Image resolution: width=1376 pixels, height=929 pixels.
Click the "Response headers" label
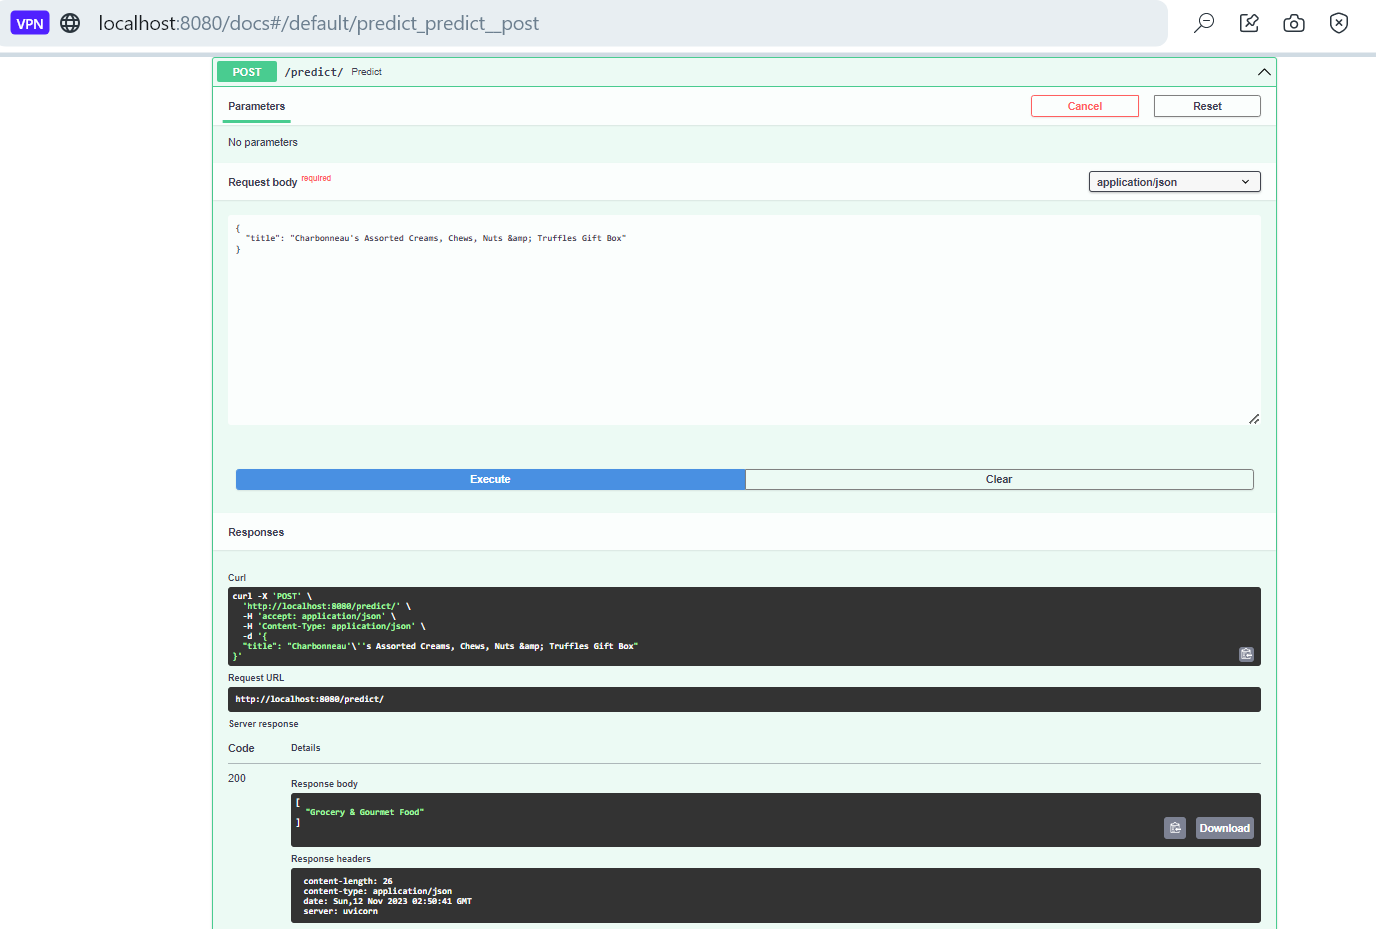coord(331,859)
